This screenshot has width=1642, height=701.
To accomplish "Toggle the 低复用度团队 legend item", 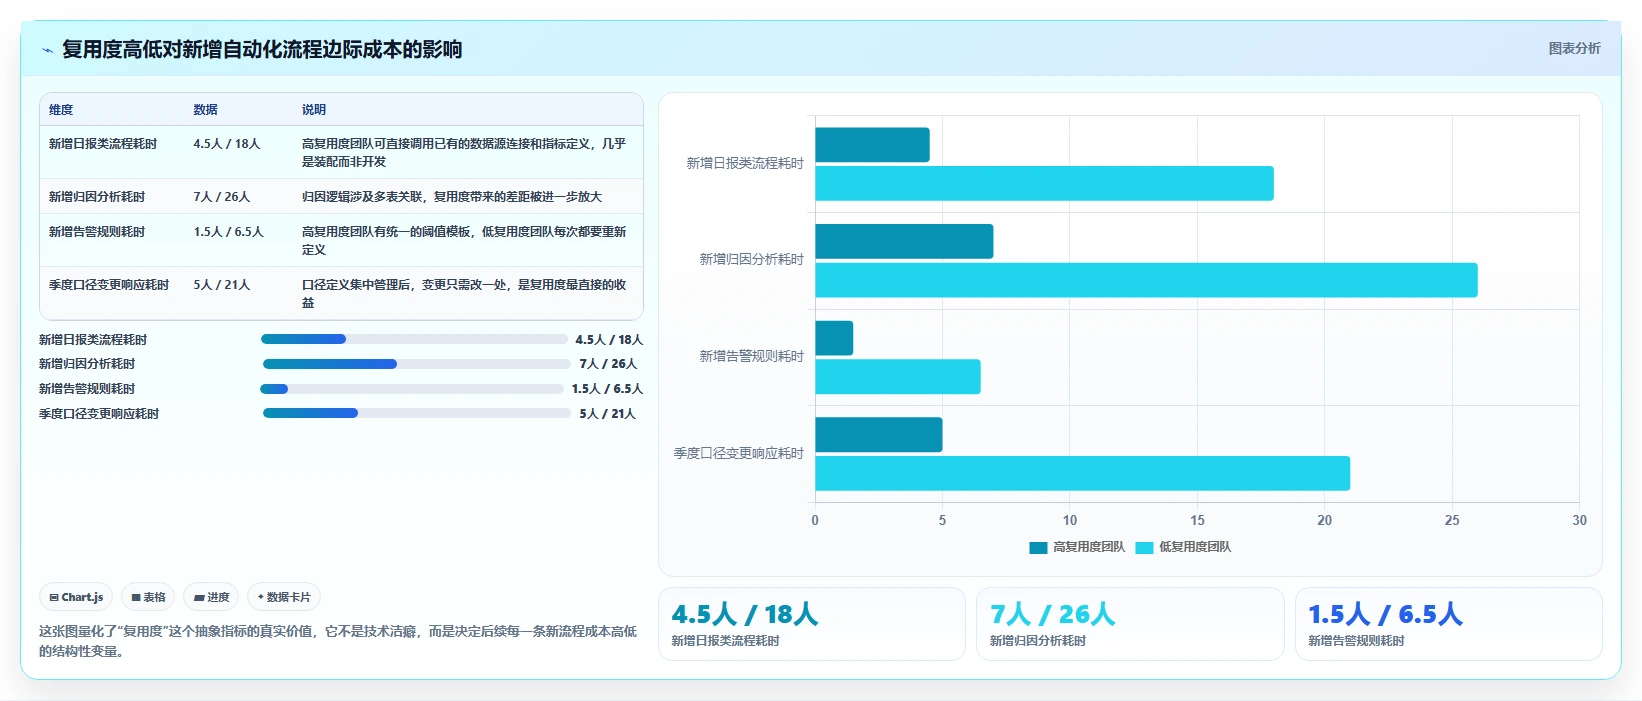I will click(x=1183, y=547).
